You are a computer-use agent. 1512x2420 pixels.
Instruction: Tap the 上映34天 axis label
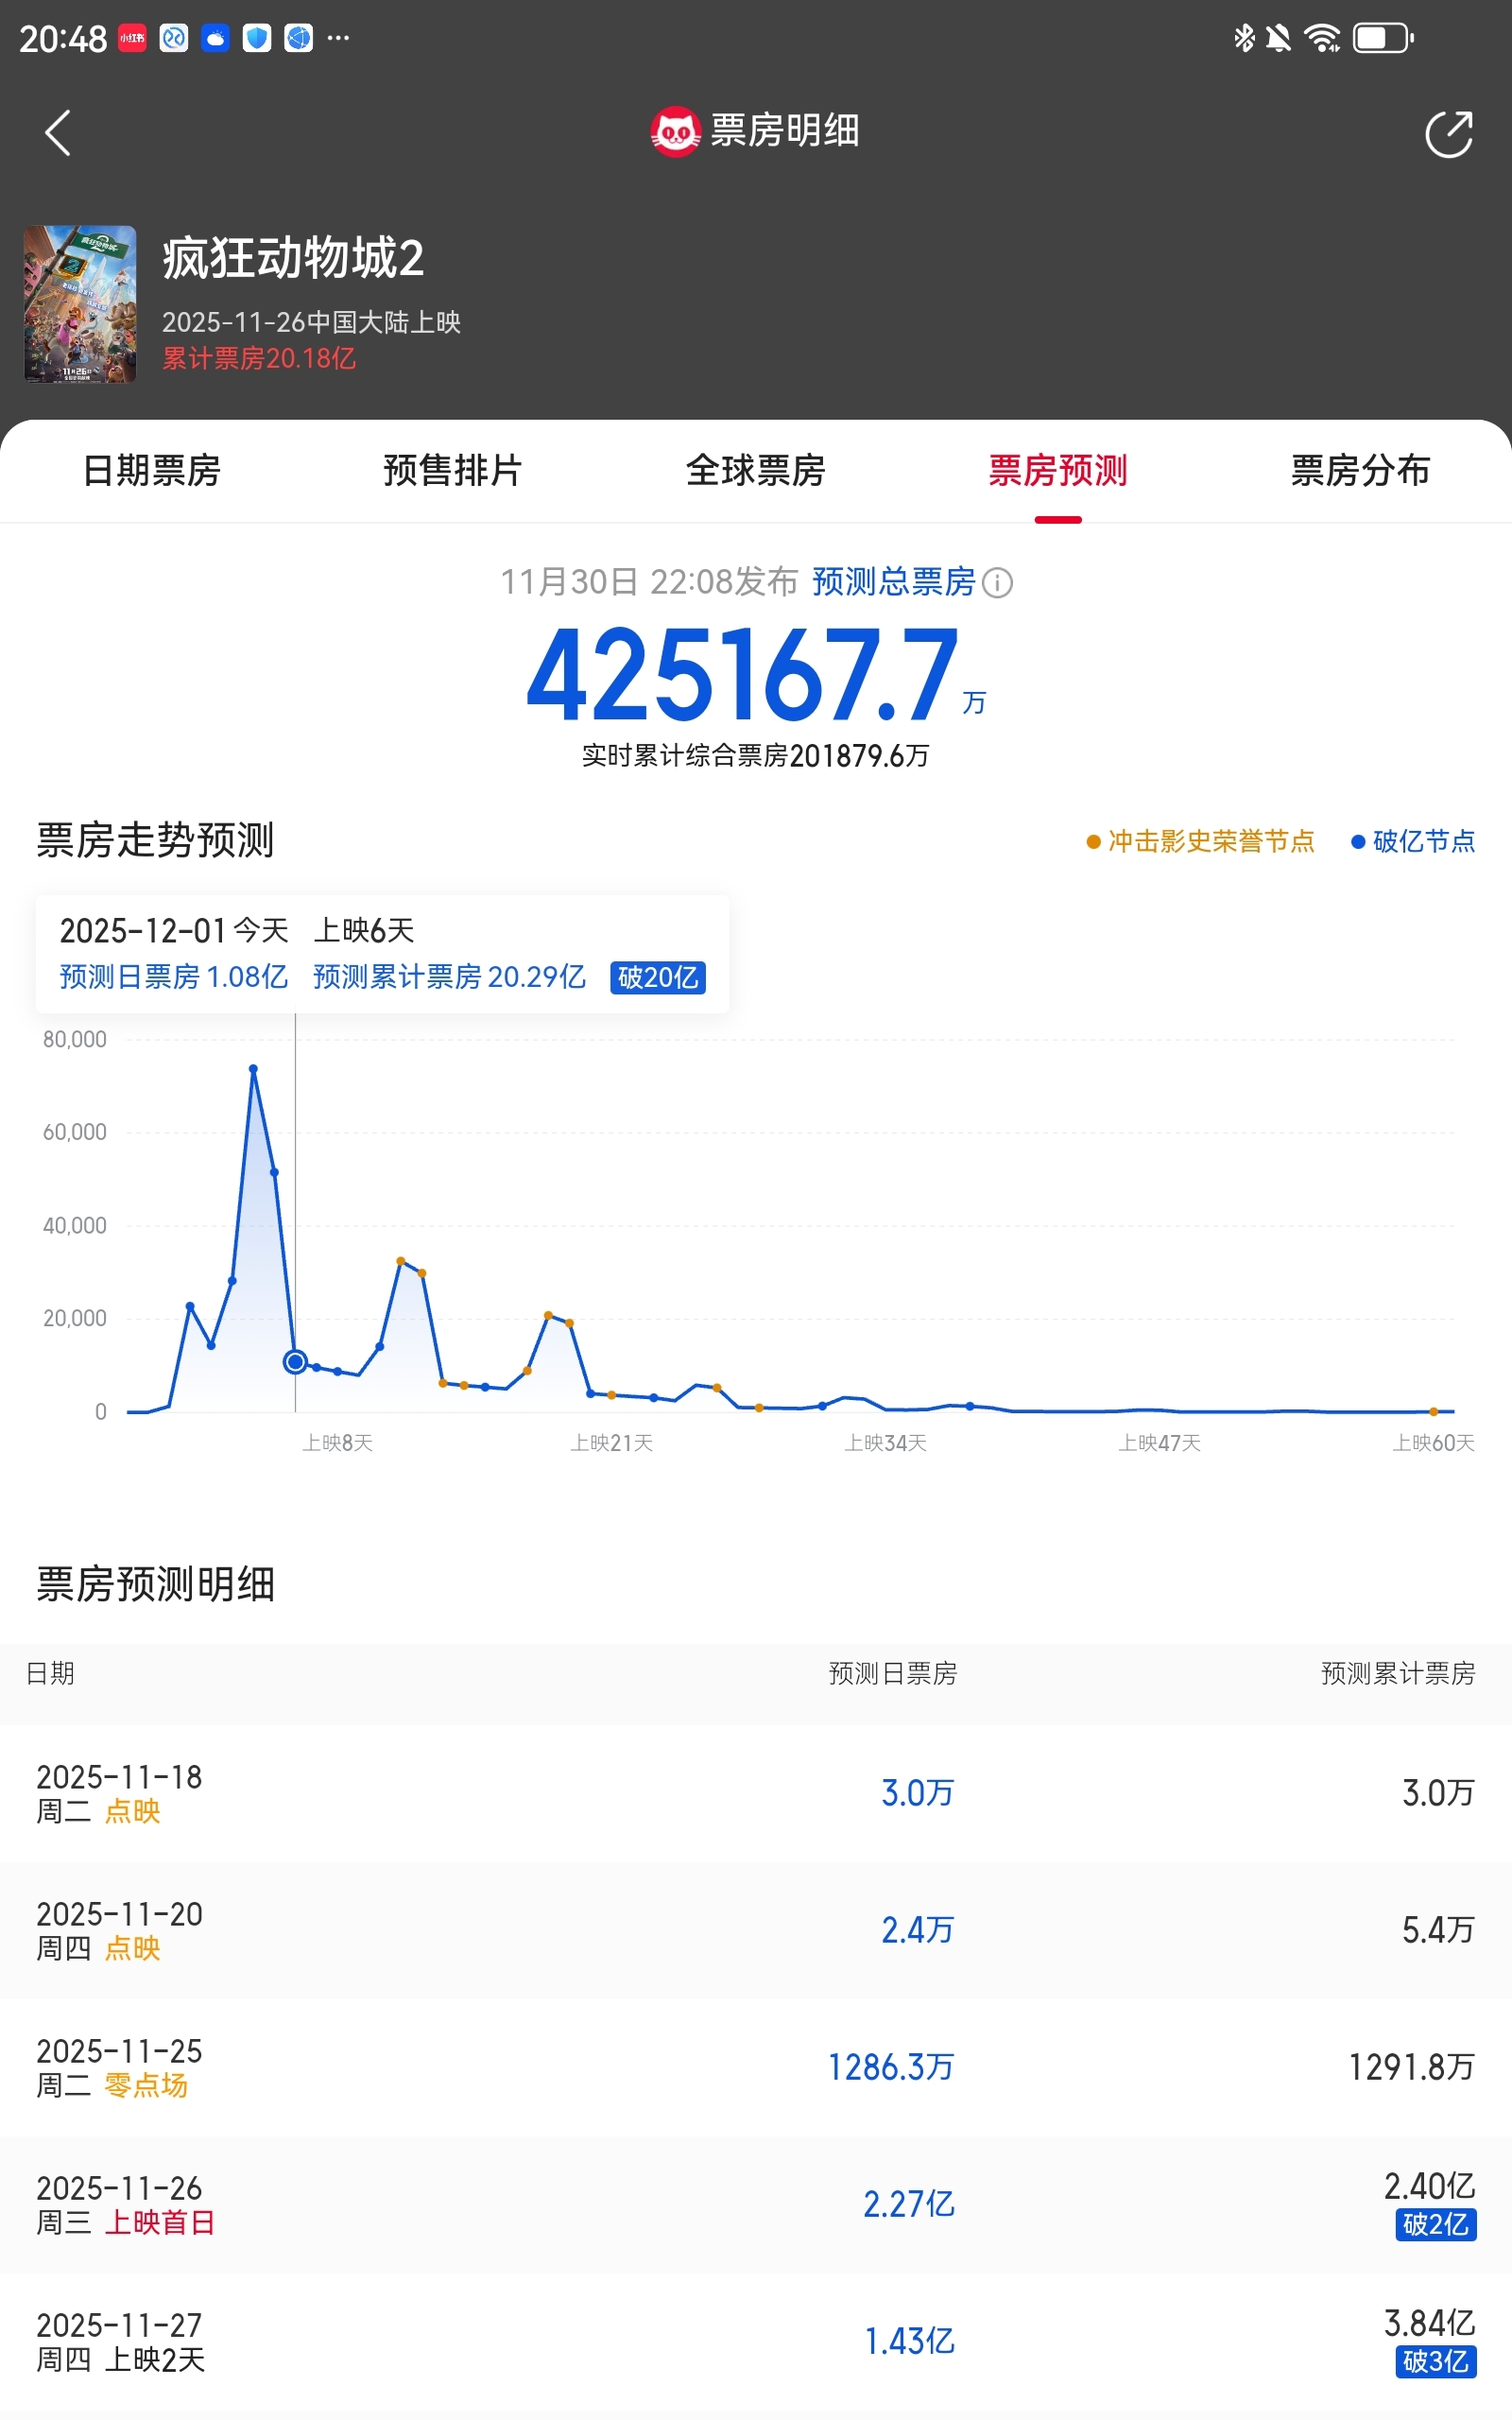(886, 1443)
